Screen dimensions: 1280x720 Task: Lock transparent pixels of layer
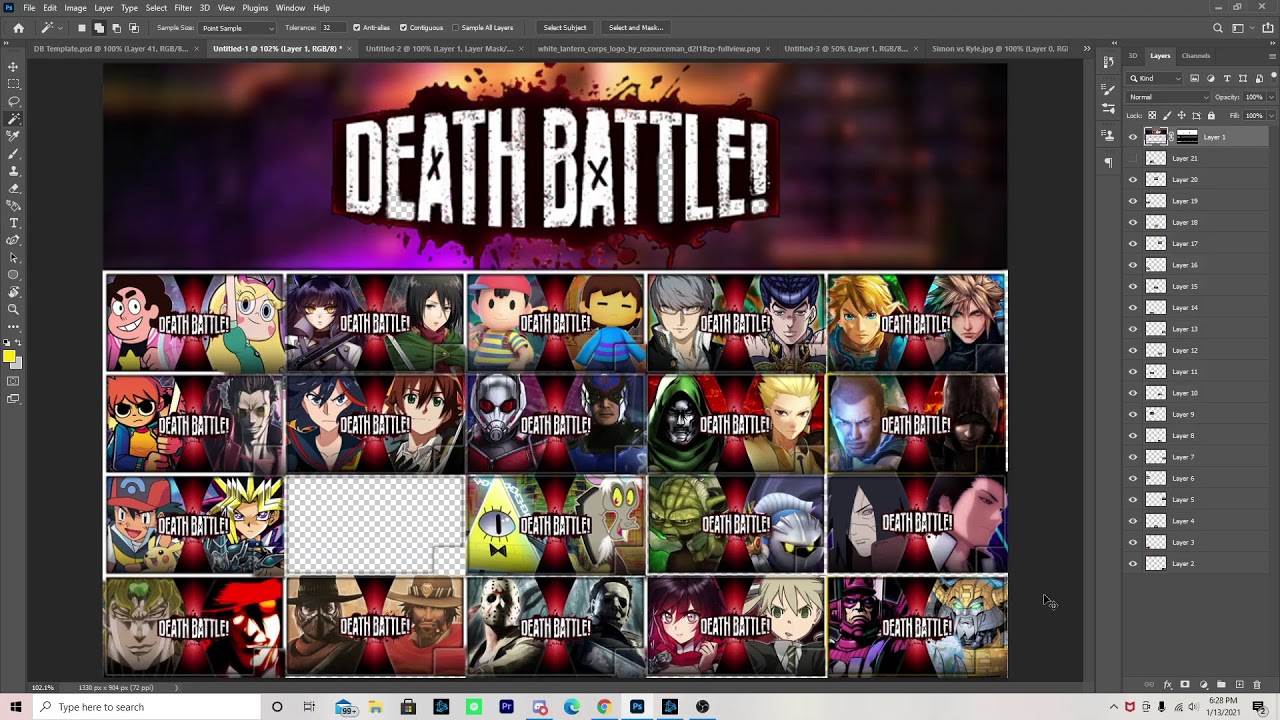pos(1152,116)
